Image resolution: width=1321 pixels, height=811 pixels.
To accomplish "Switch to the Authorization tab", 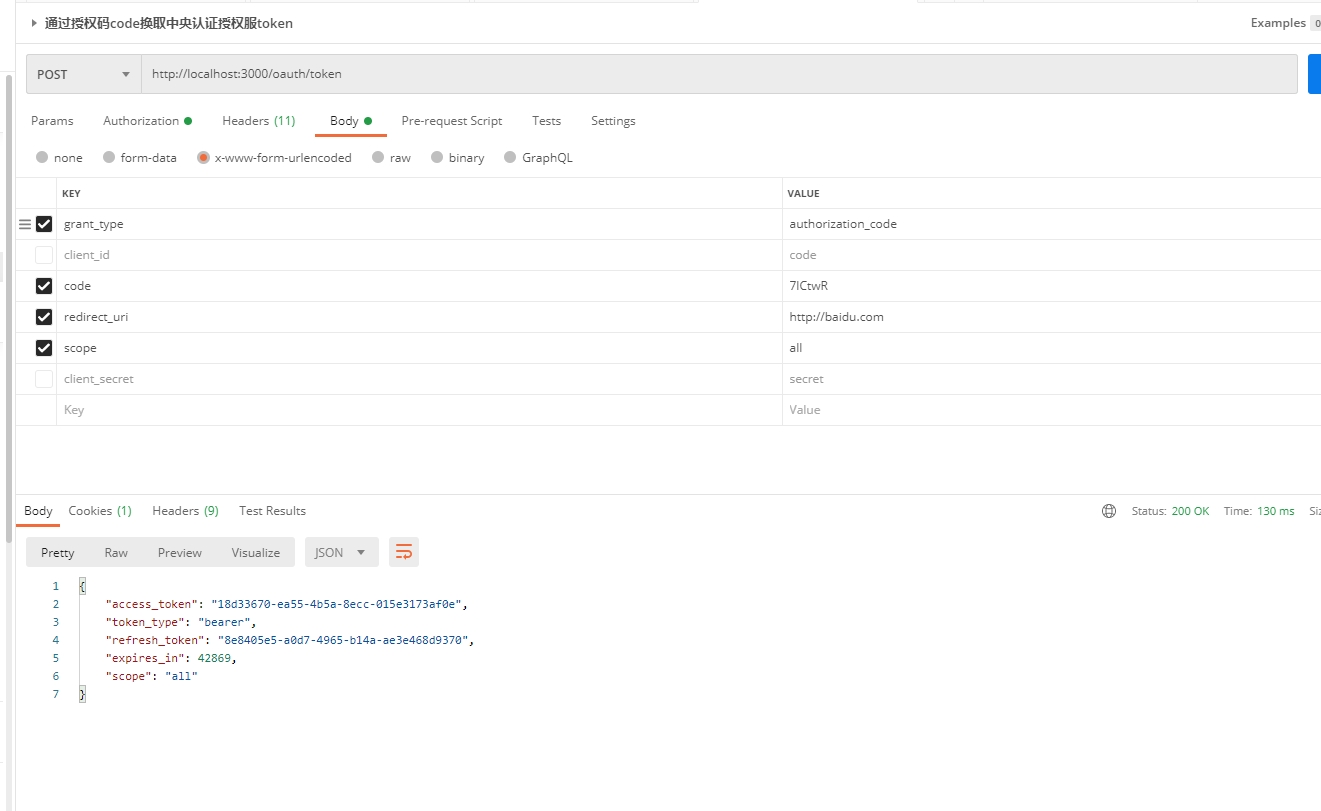I will 147,121.
